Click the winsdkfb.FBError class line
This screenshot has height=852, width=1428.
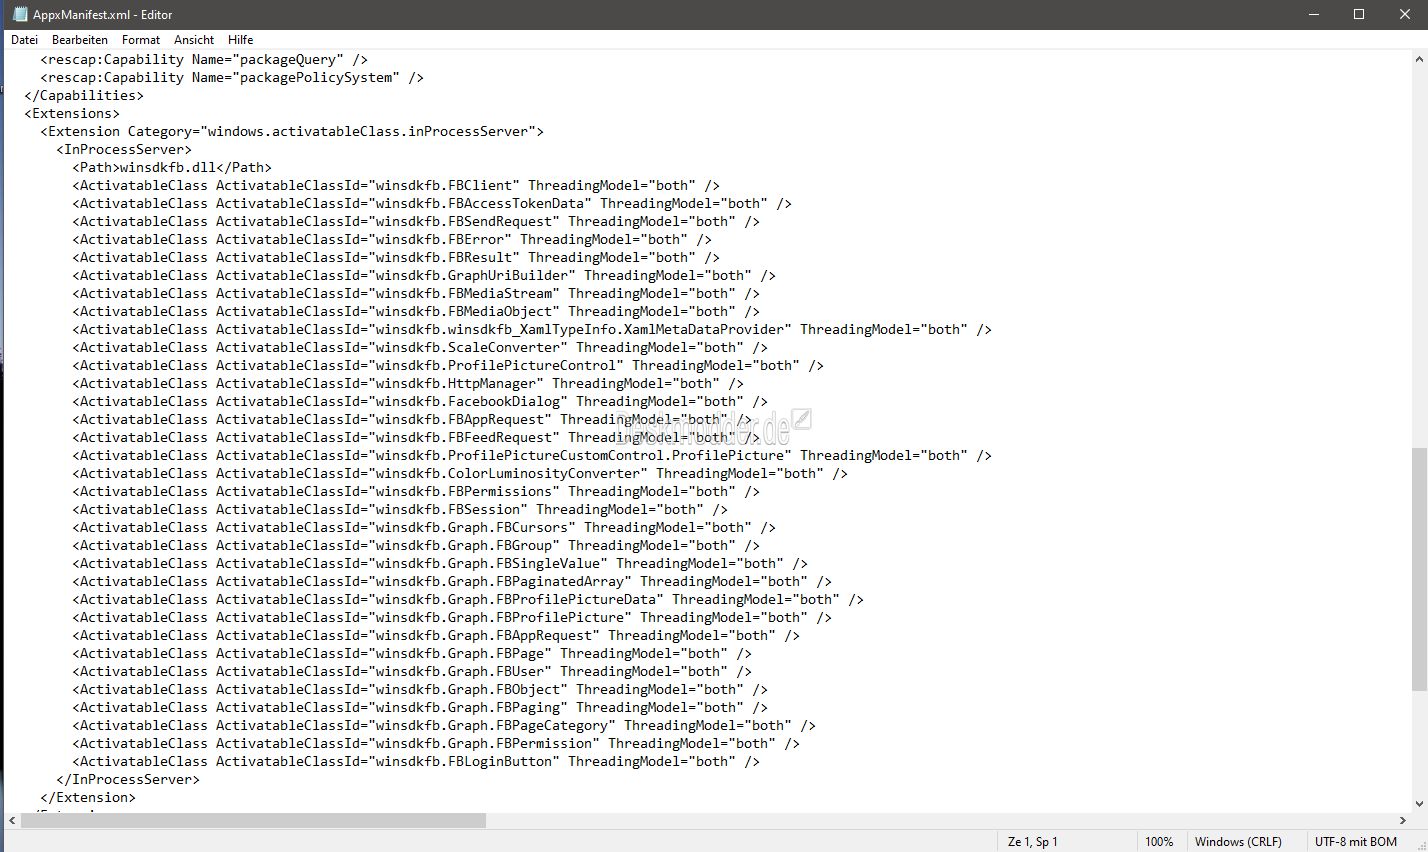click(x=392, y=239)
